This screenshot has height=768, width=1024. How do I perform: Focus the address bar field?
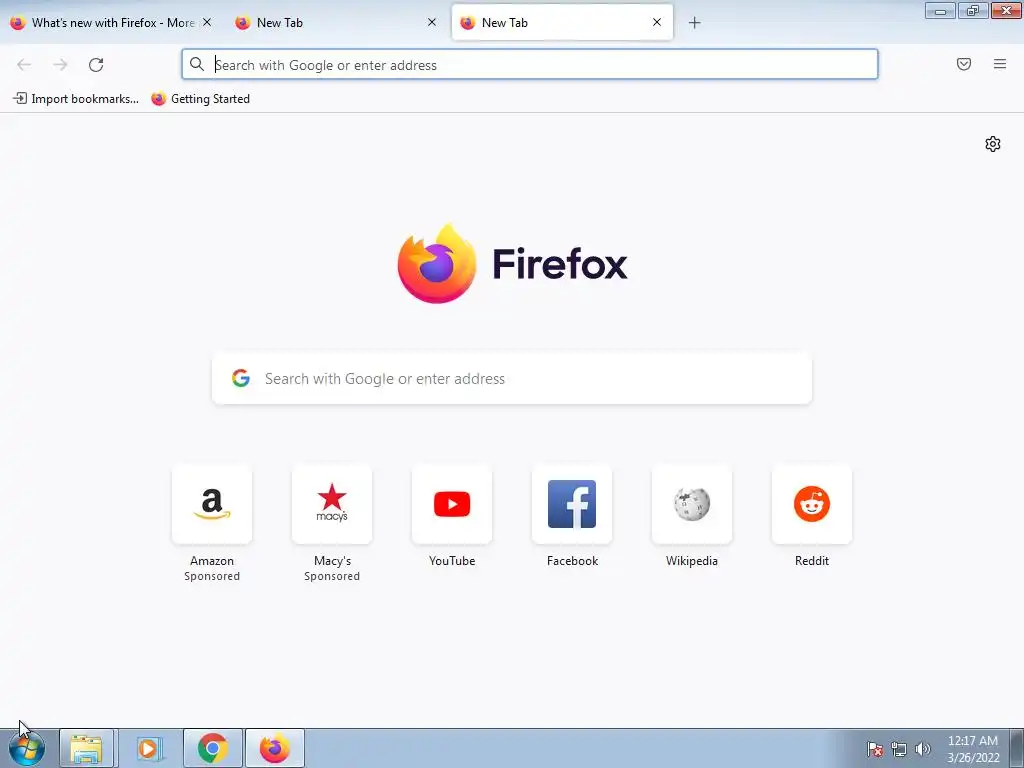[x=530, y=64]
